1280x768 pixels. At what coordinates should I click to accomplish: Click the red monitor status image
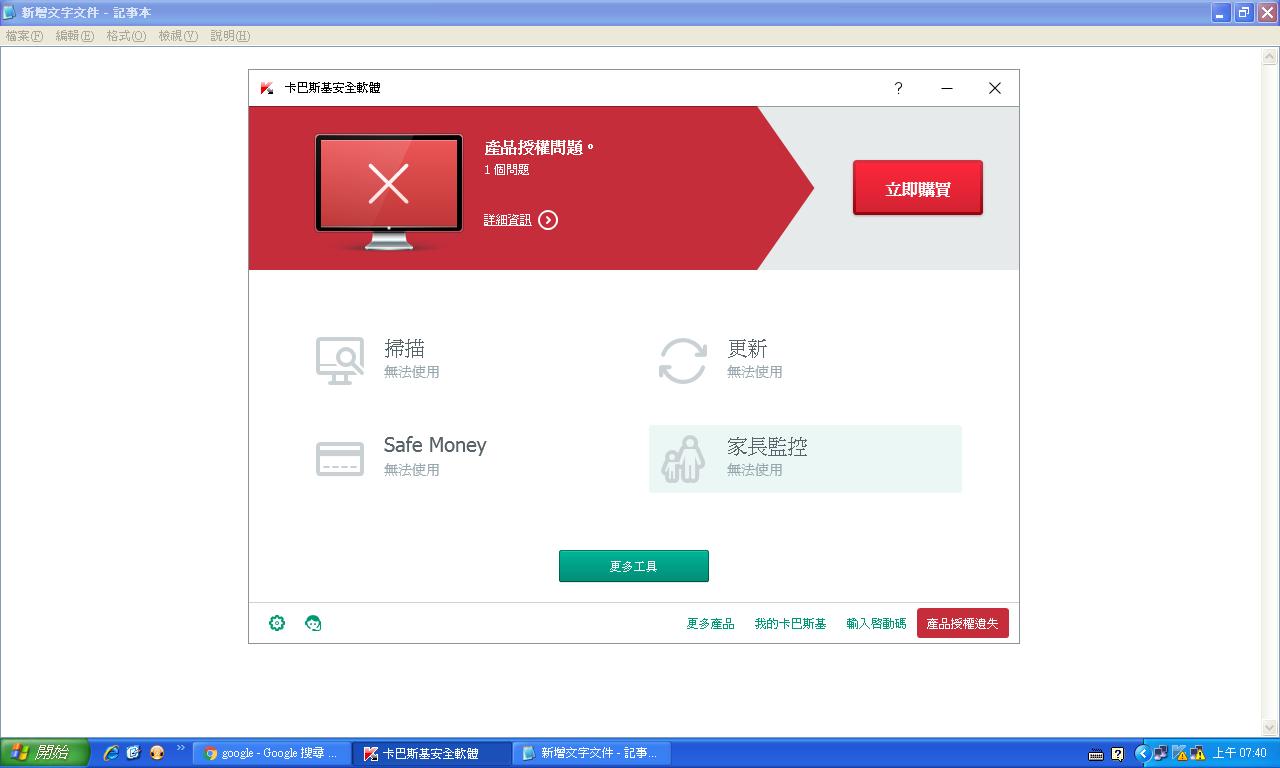(x=389, y=190)
